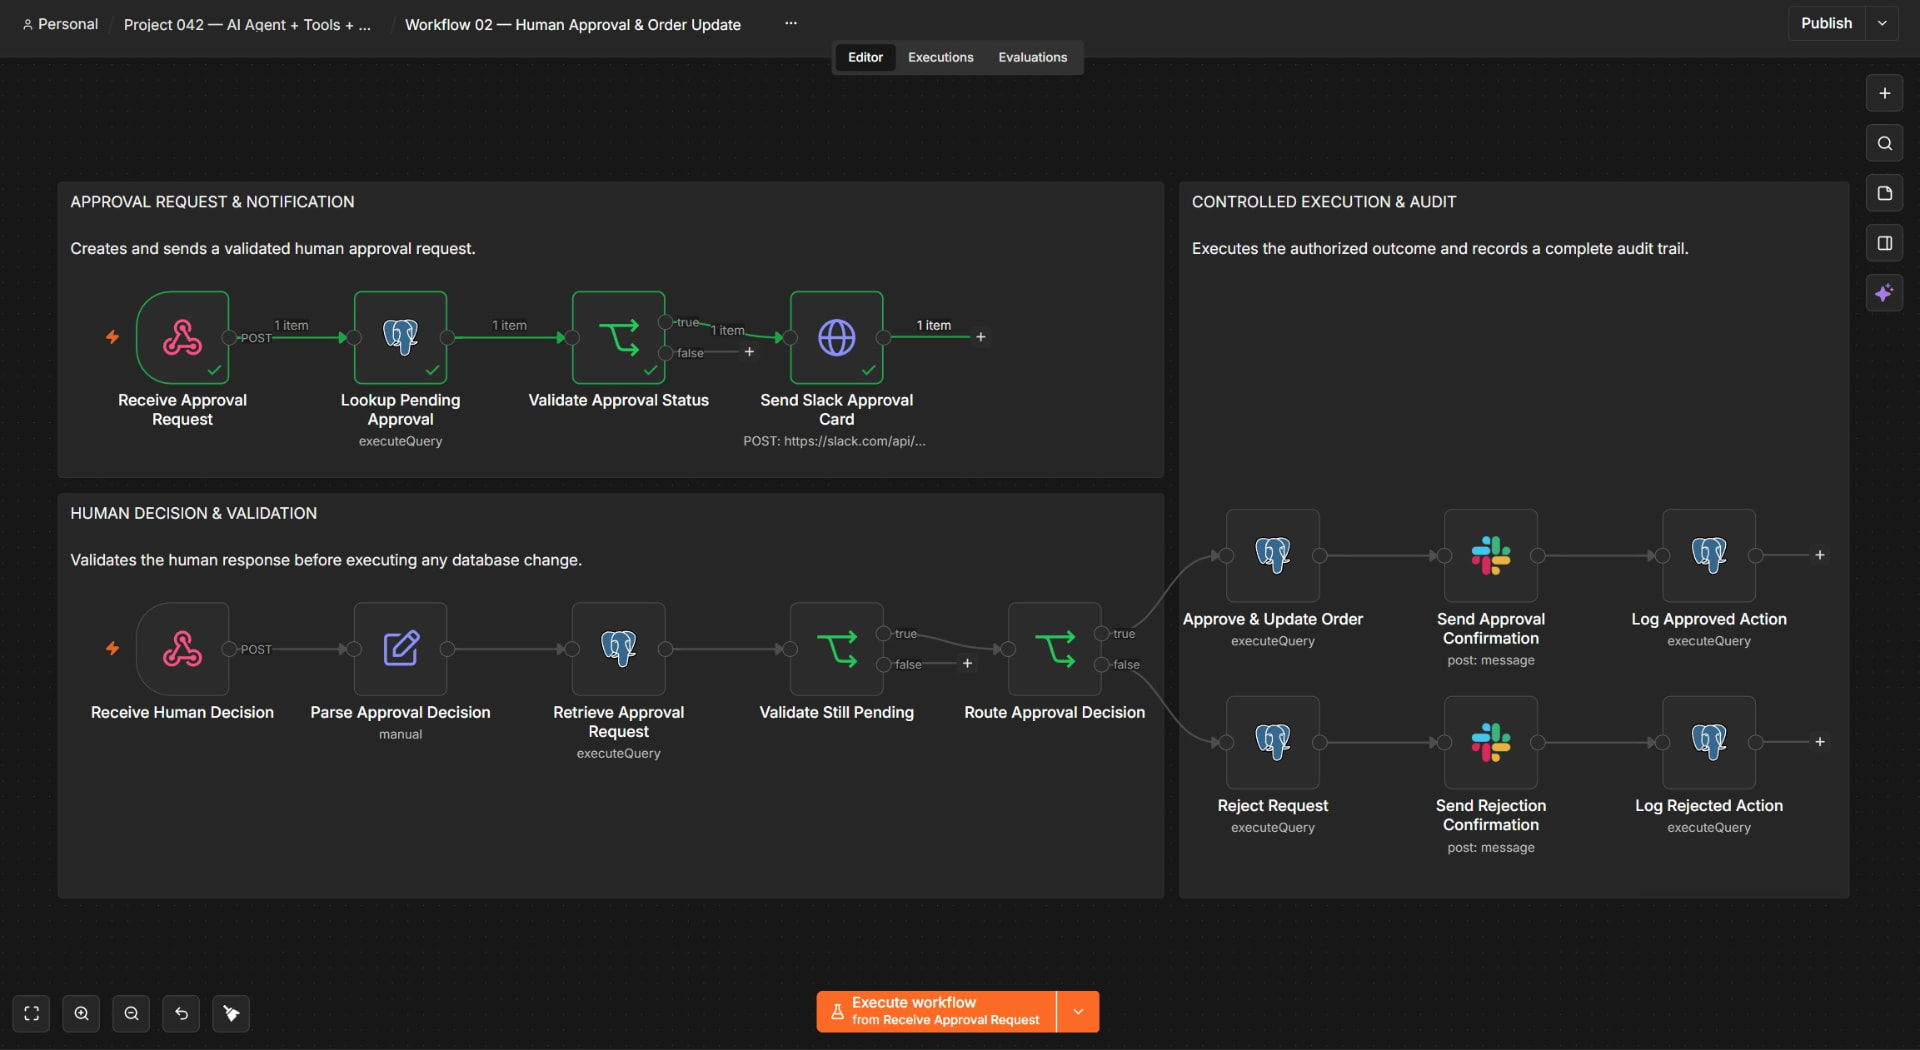Image resolution: width=1920 pixels, height=1050 pixels.
Task: Toggle the side panel view
Action: (x=1884, y=243)
